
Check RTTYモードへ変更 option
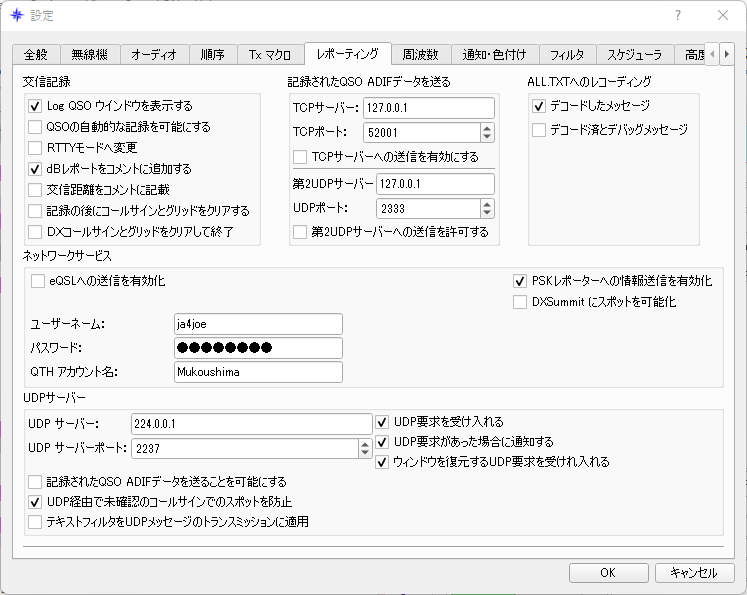(x=35, y=148)
